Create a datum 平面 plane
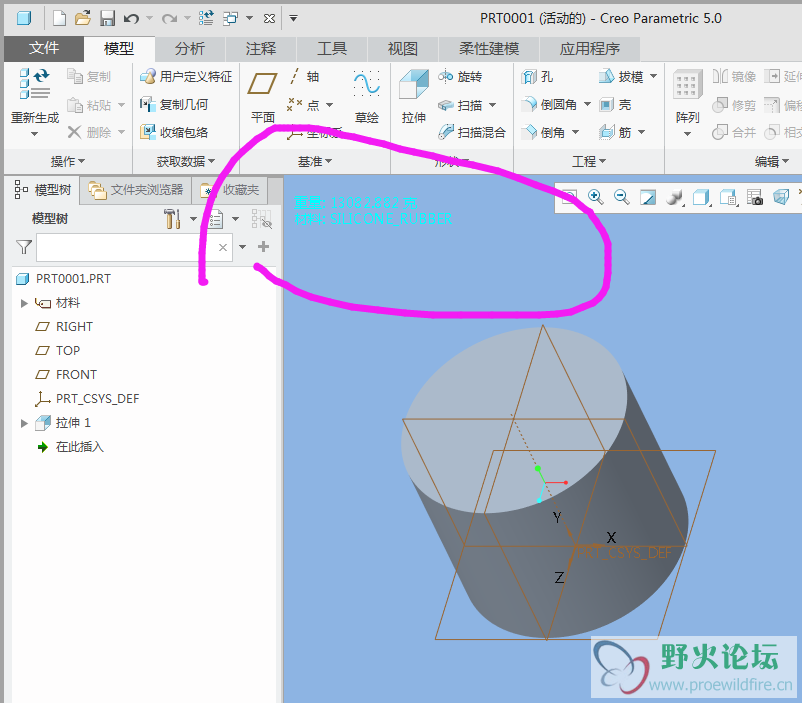 (x=263, y=97)
